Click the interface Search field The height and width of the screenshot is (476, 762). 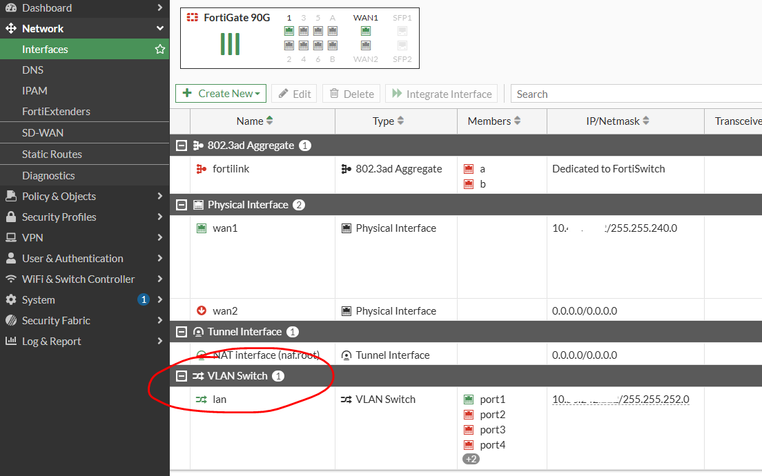[x=636, y=94]
